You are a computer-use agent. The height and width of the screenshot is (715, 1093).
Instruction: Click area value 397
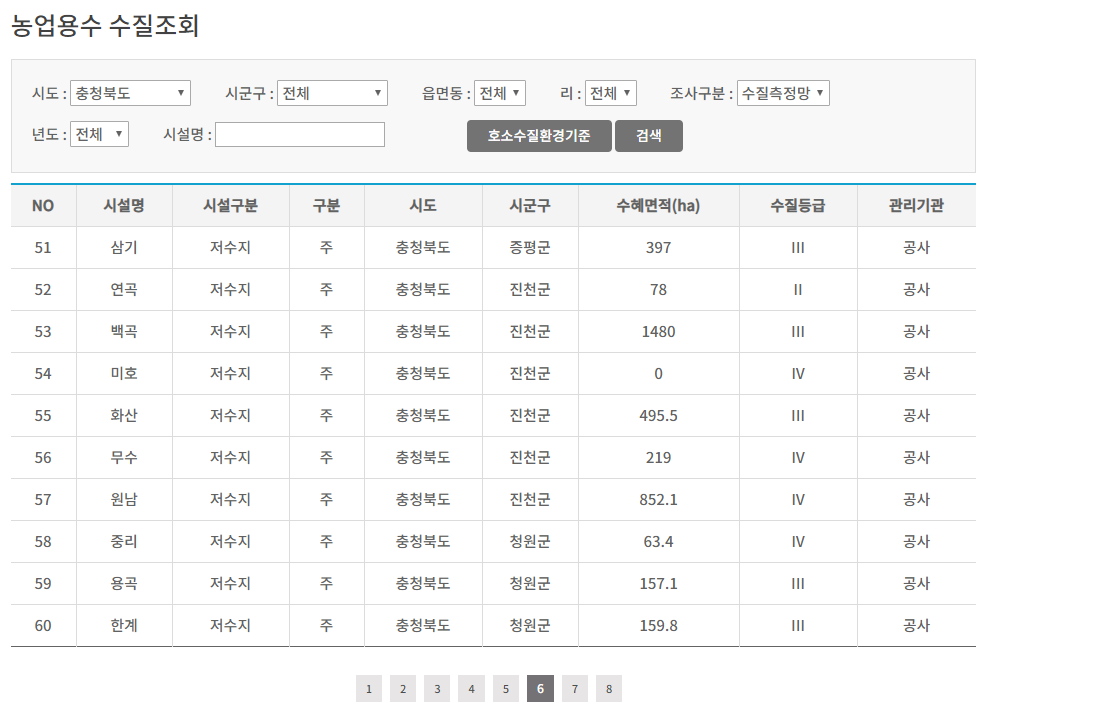point(658,247)
